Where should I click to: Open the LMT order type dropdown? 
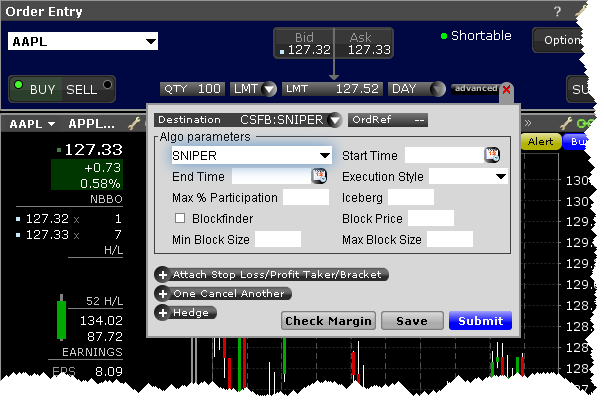point(269,89)
